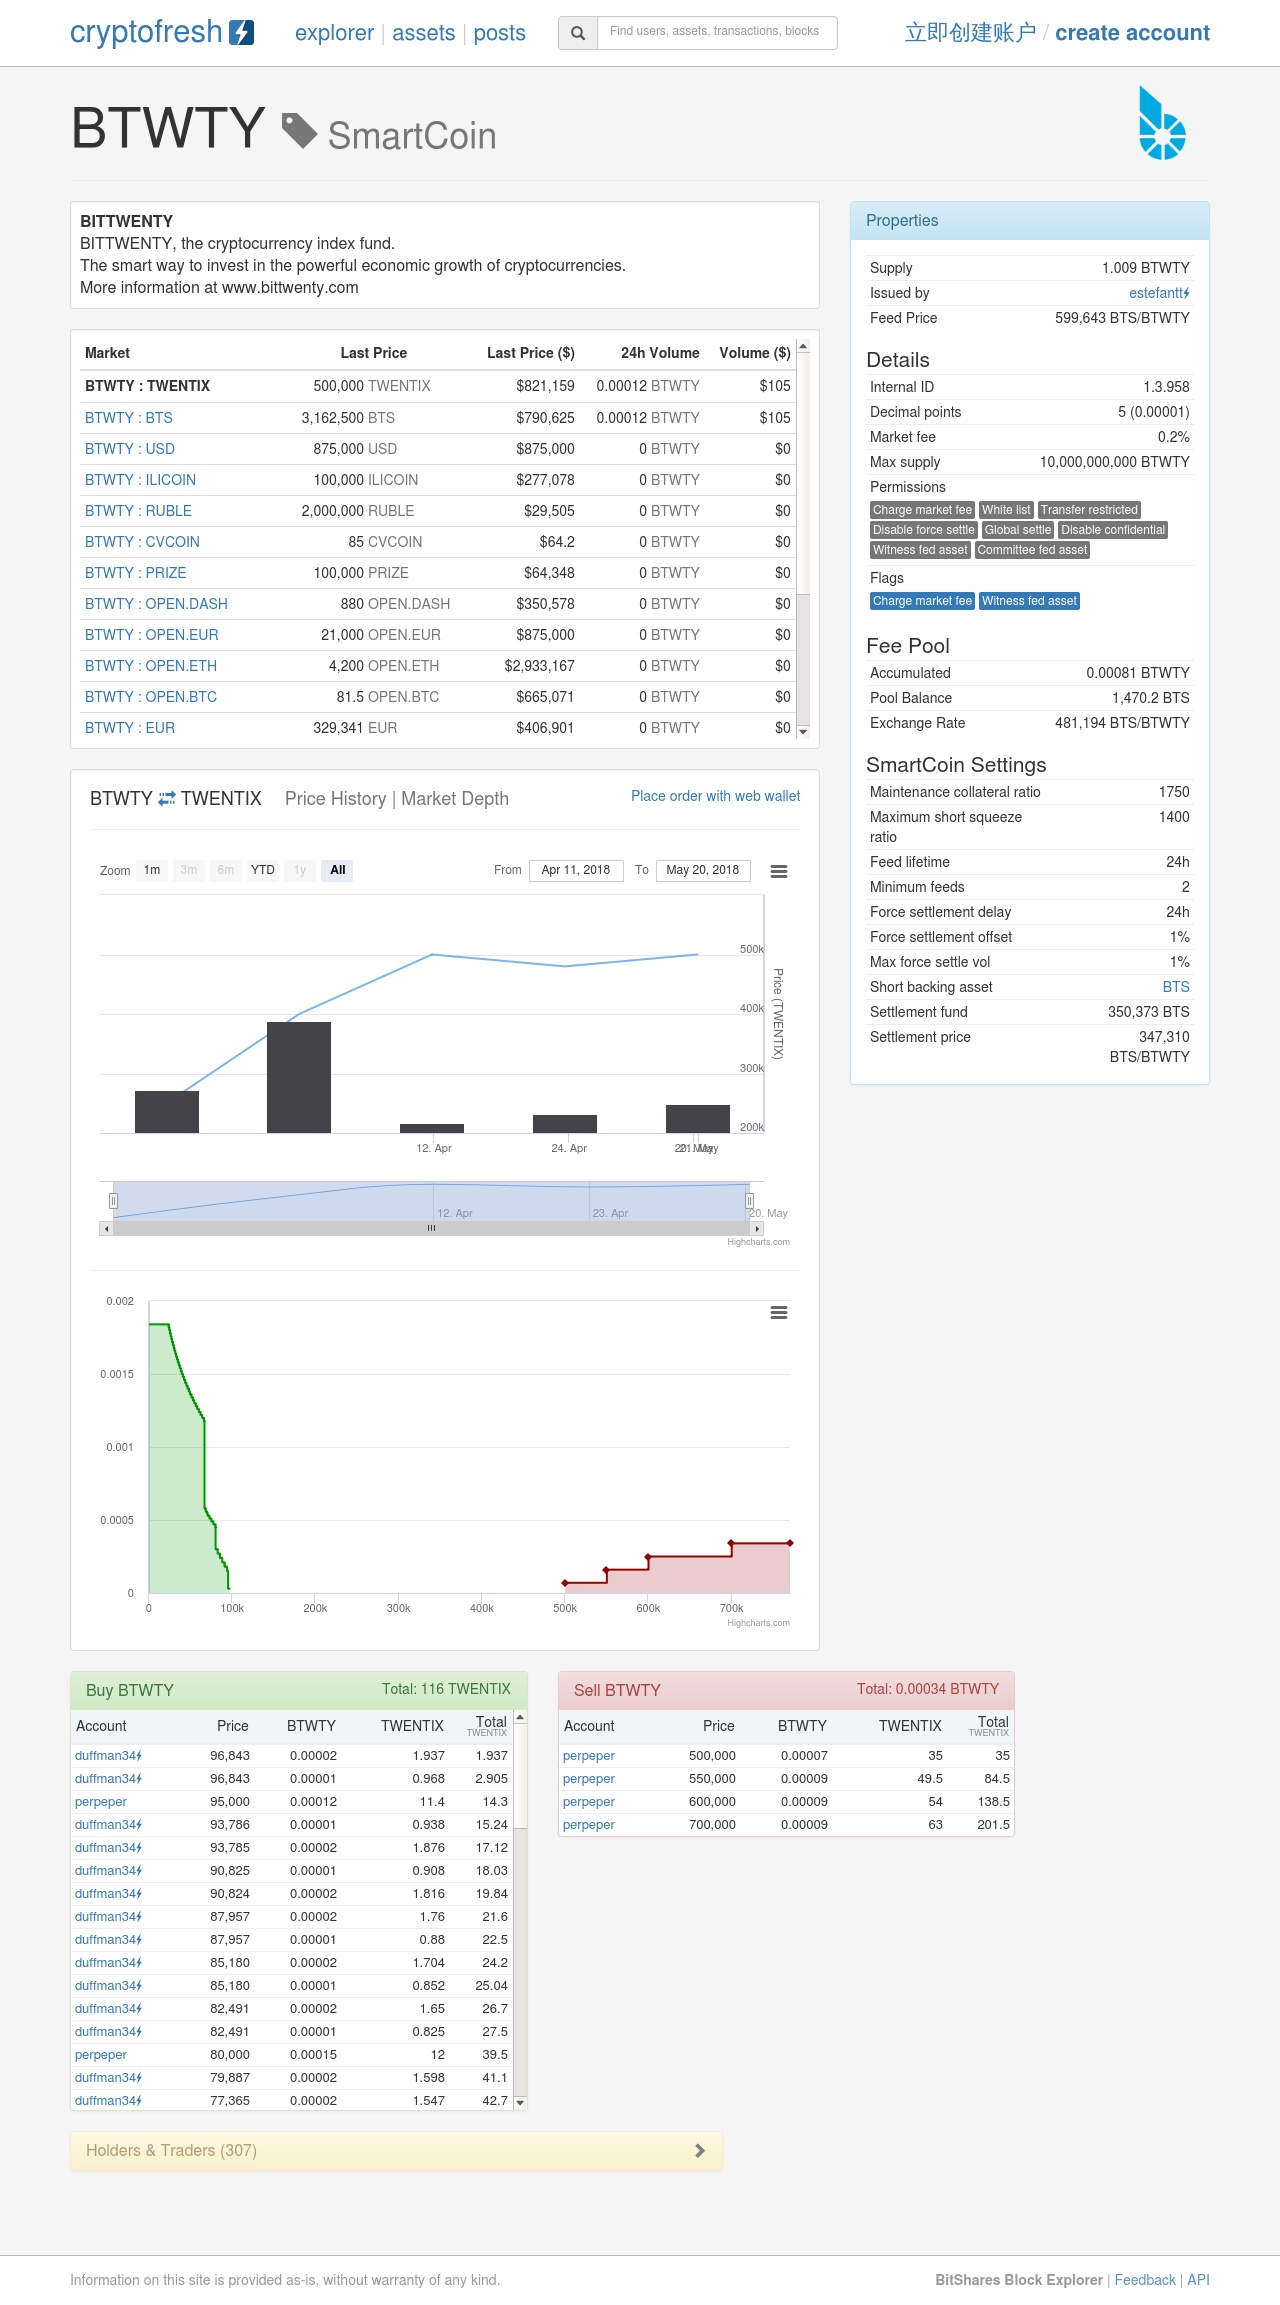The width and height of the screenshot is (1280, 2305).
Task: Click the markets table scroll up arrow
Action: coord(803,346)
